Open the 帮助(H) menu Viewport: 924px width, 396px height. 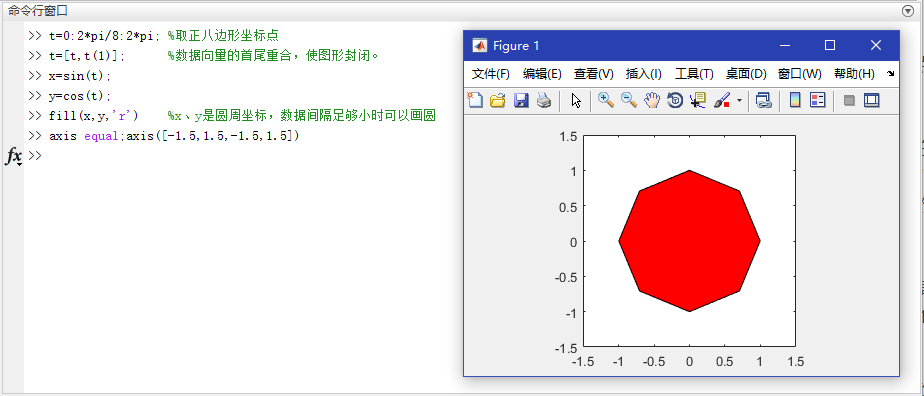click(854, 74)
